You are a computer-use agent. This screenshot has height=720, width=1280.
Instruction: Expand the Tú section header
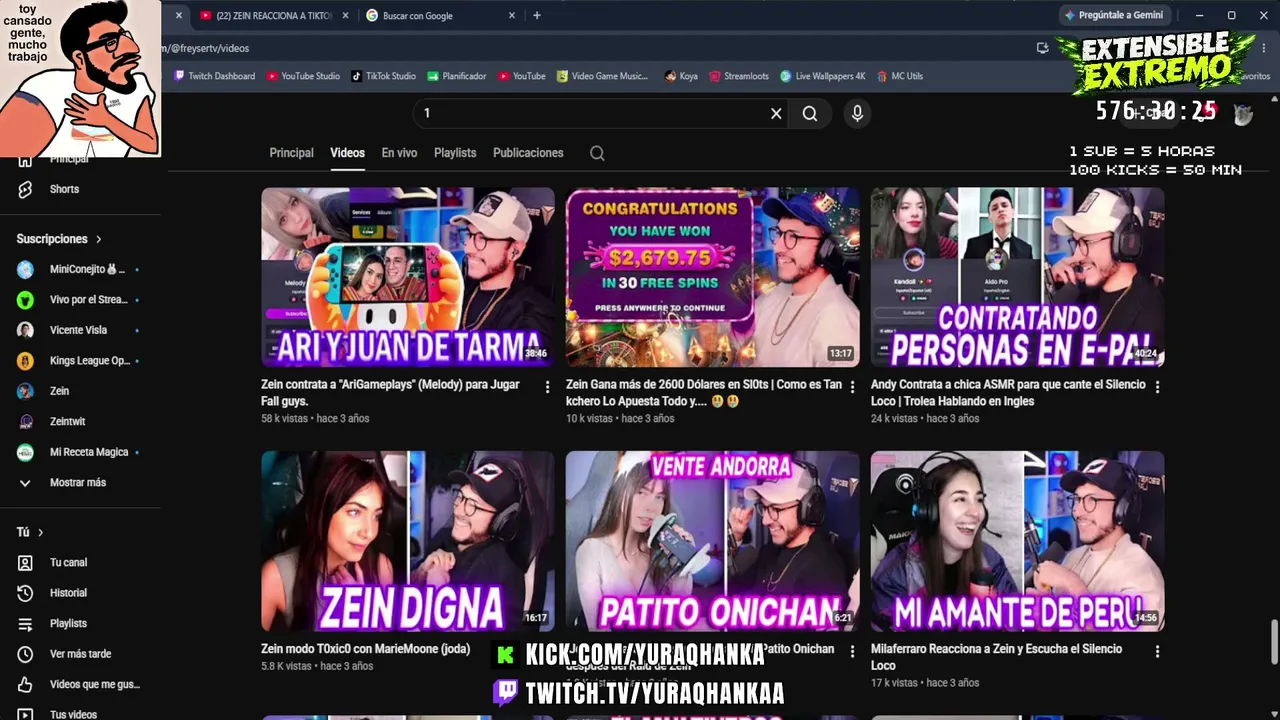[30, 532]
